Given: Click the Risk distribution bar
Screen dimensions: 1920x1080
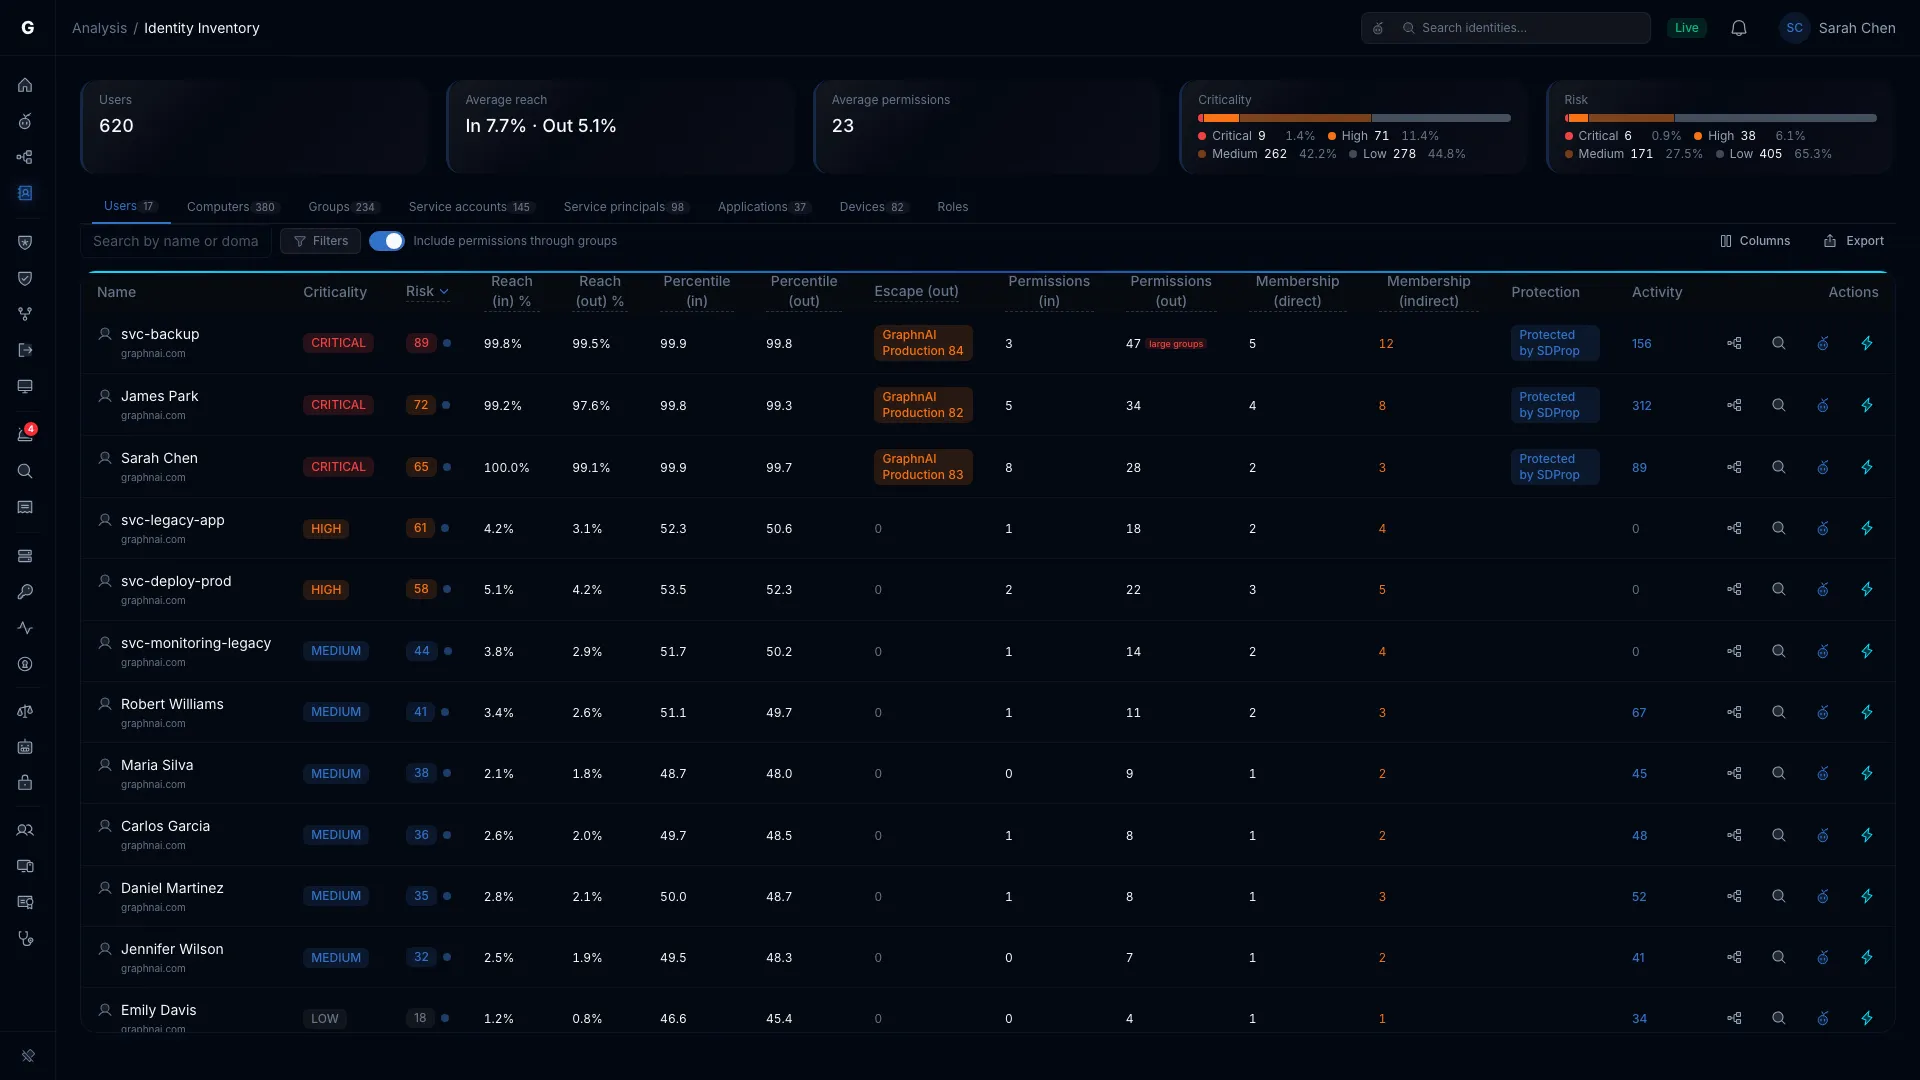Looking at the screenshot, I should click(1720, 118).
